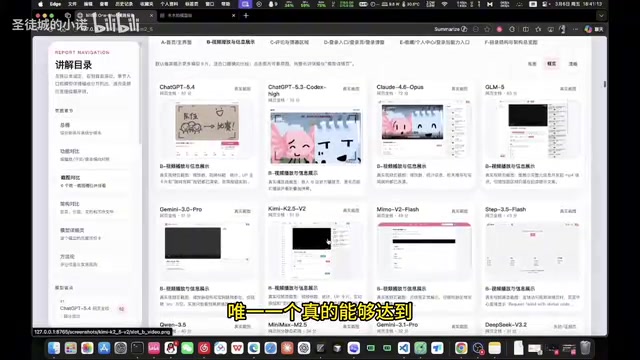Viewport: 640px width, 360px height.
Task: Open Trash in the dock
Action: click(585, 348)
